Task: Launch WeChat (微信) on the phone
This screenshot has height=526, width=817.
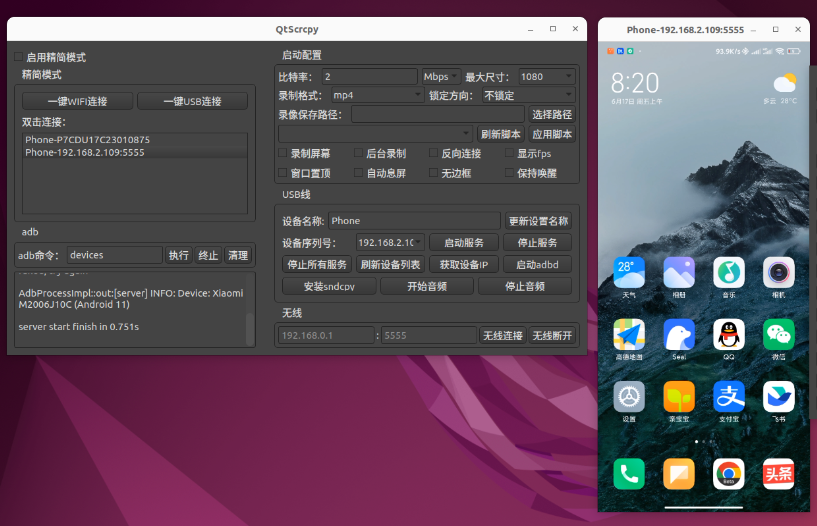Action: [778, 334]
